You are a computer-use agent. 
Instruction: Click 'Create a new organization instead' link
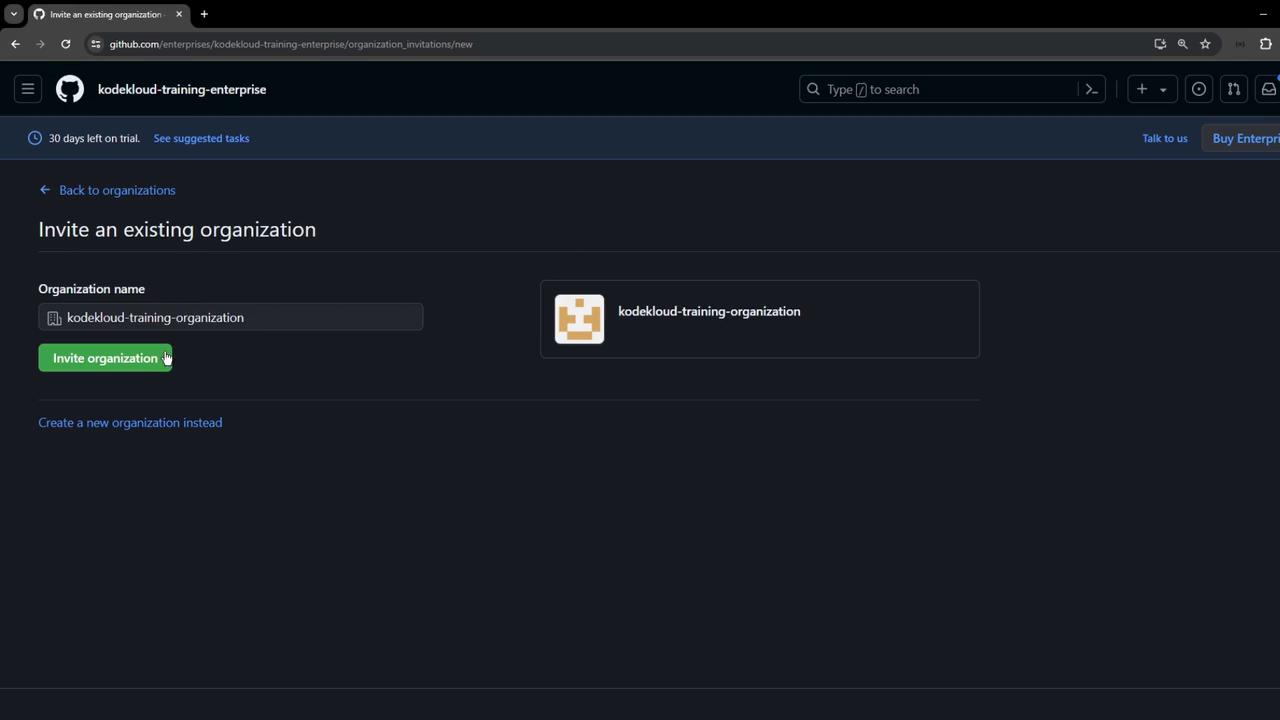point(130,422)
